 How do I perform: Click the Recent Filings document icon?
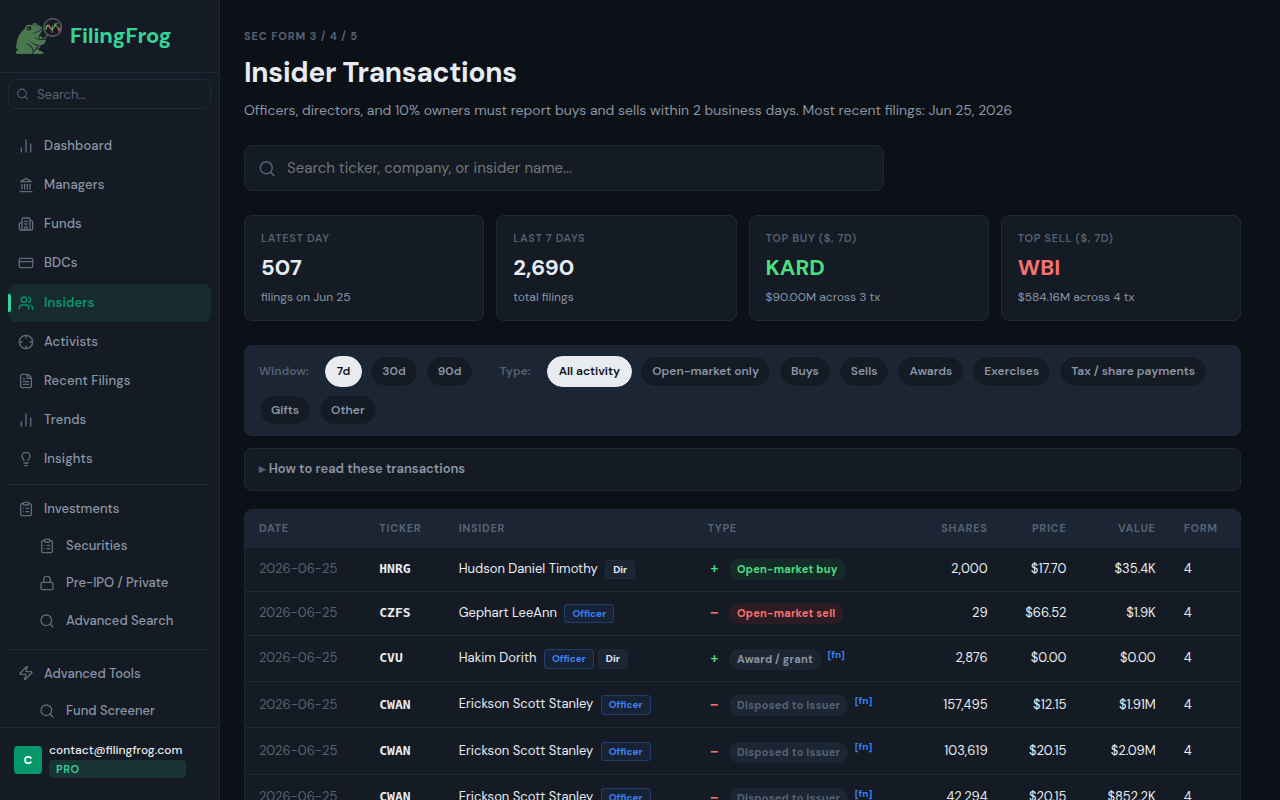(26, 381)
